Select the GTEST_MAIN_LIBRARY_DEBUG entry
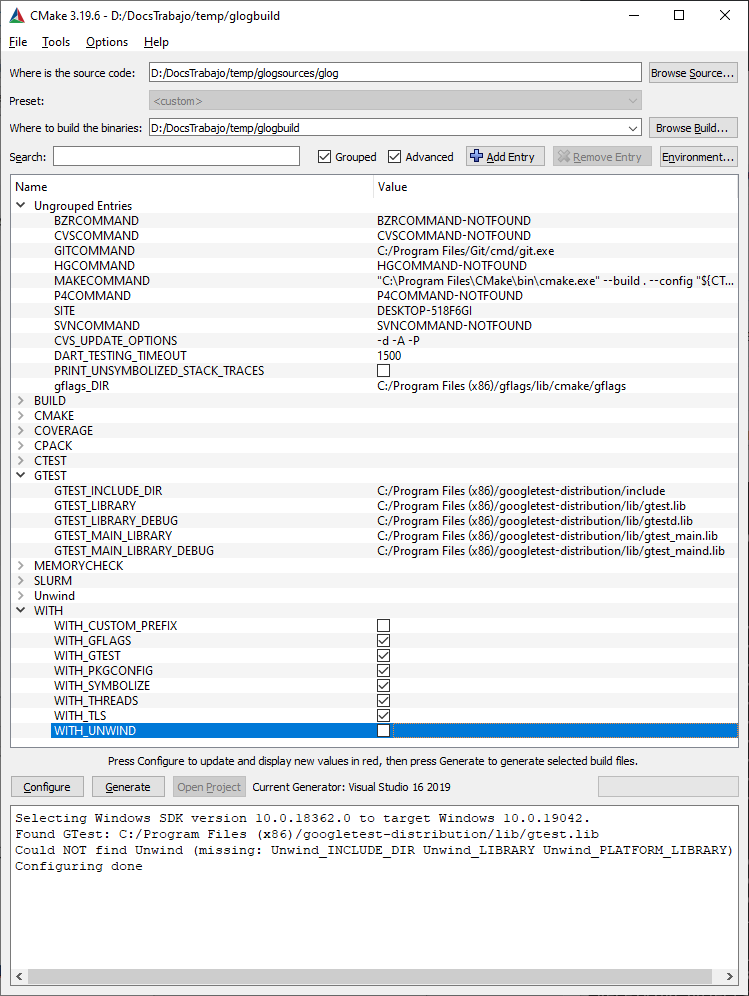The height and width of the screenshot is (996, 749). [134, 551]
